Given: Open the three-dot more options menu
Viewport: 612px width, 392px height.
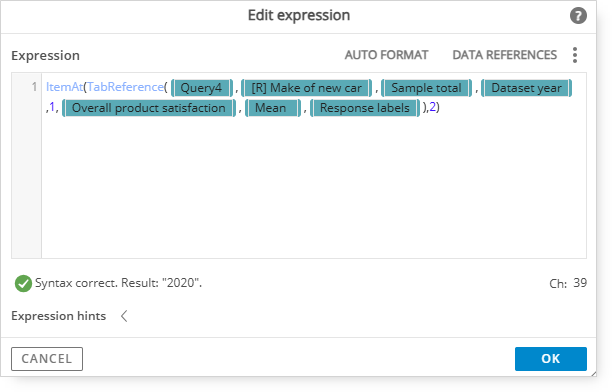Looking at the screenshot, I should click(575, 55).
